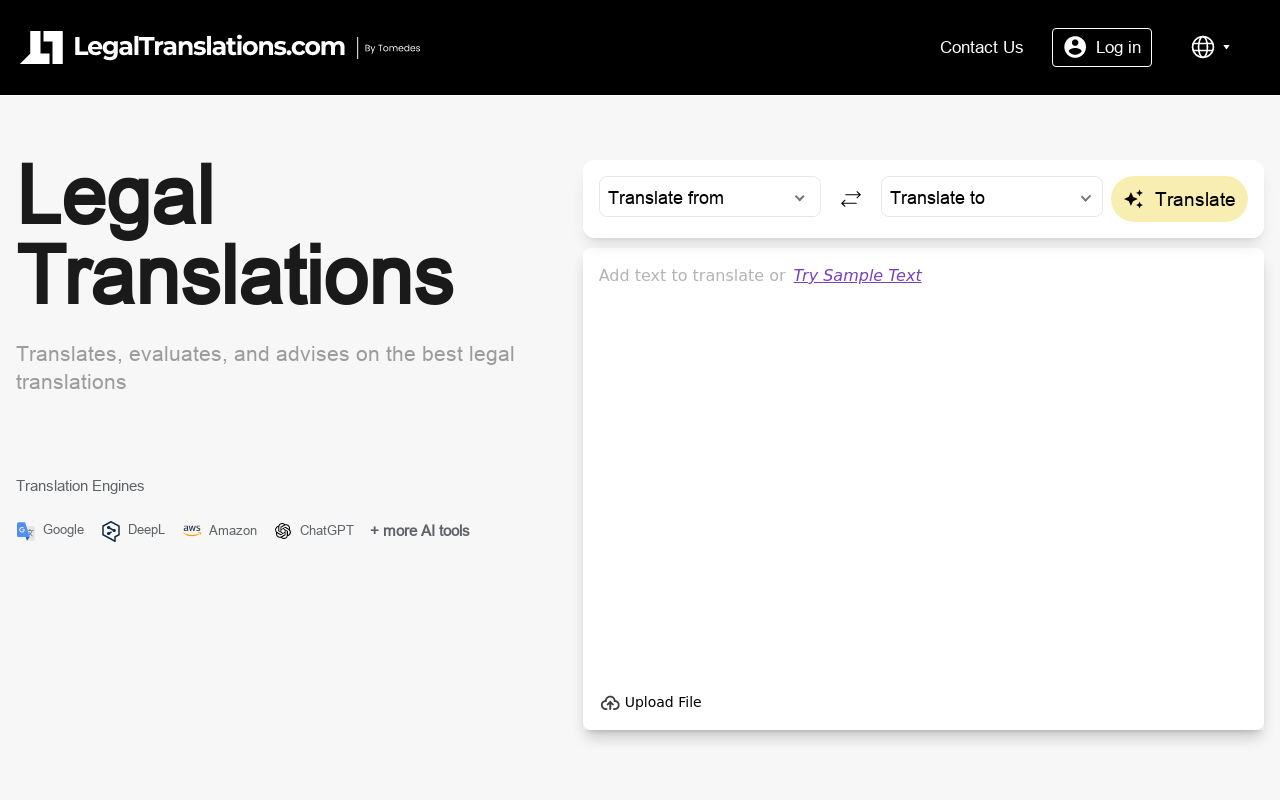Open the Translate from dropdown
Viewport: 1280px width, 800px height.
click(x=710, y=197)
